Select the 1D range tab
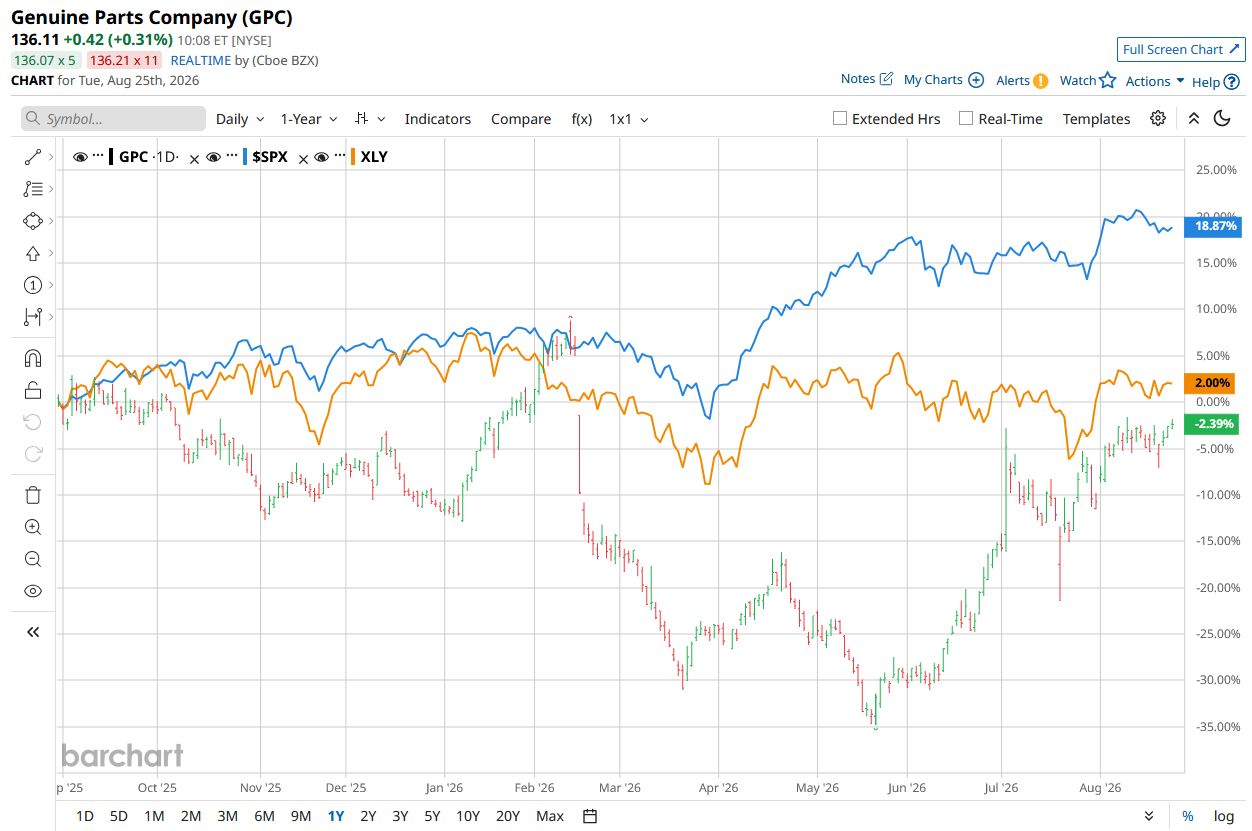Viewport: 1252px width, 831px height. [85, 816]
